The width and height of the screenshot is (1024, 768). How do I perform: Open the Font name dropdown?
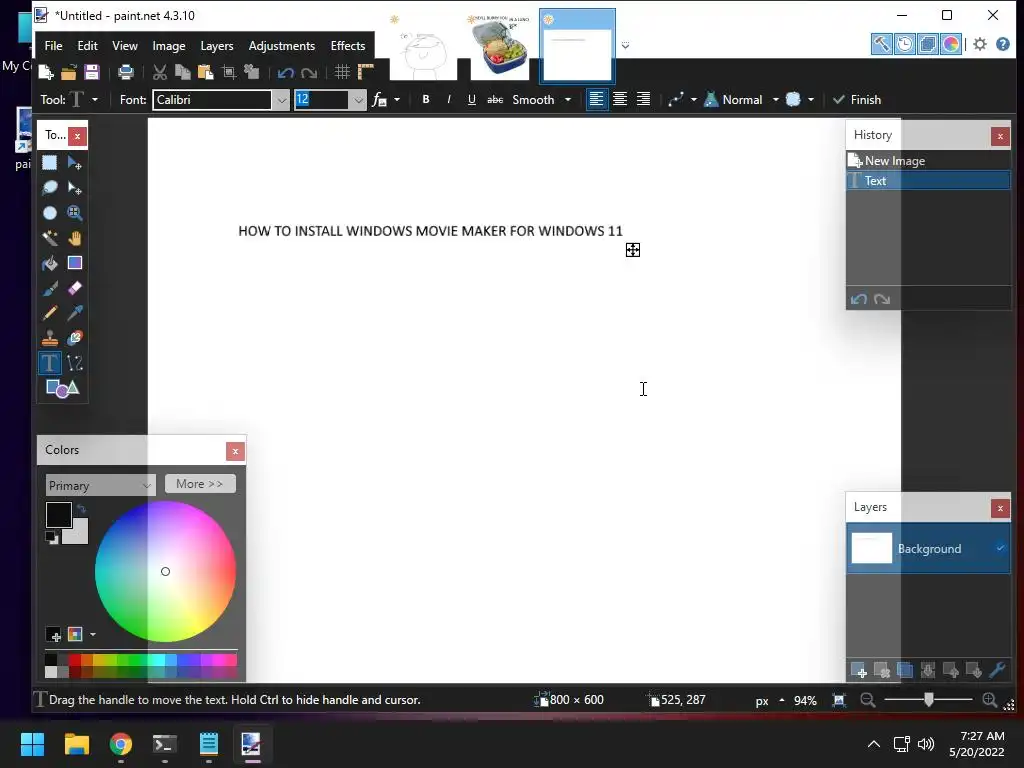point(281,100)
